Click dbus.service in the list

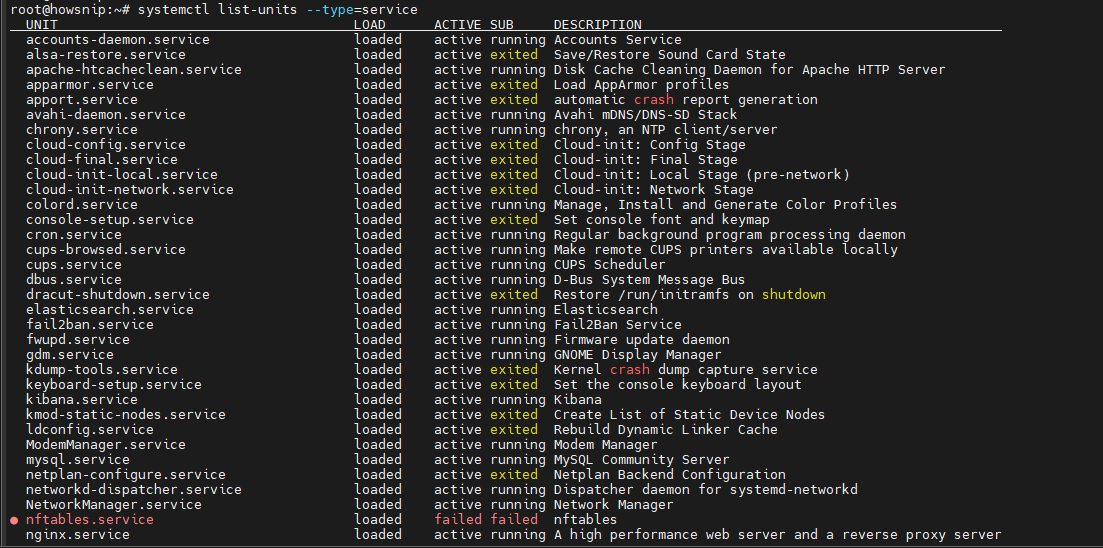[74, 279]
